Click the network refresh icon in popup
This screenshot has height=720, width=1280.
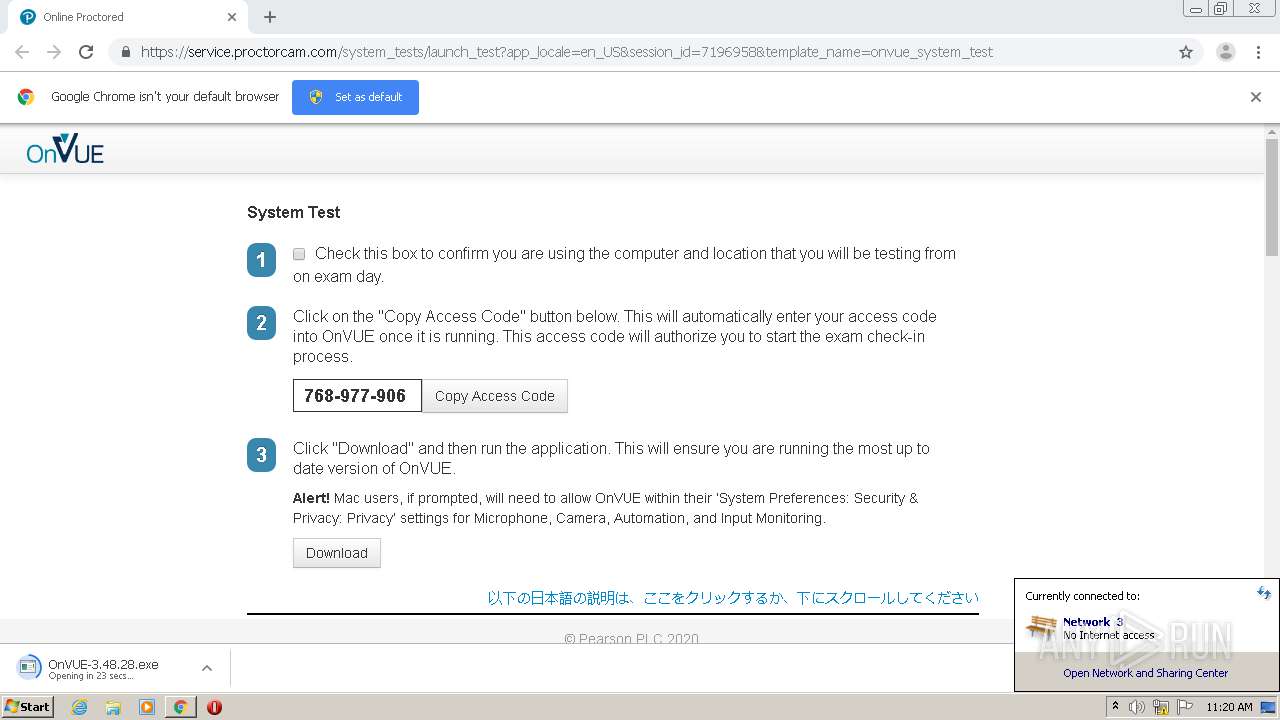pyautogui.click(x=1264, y=593)
